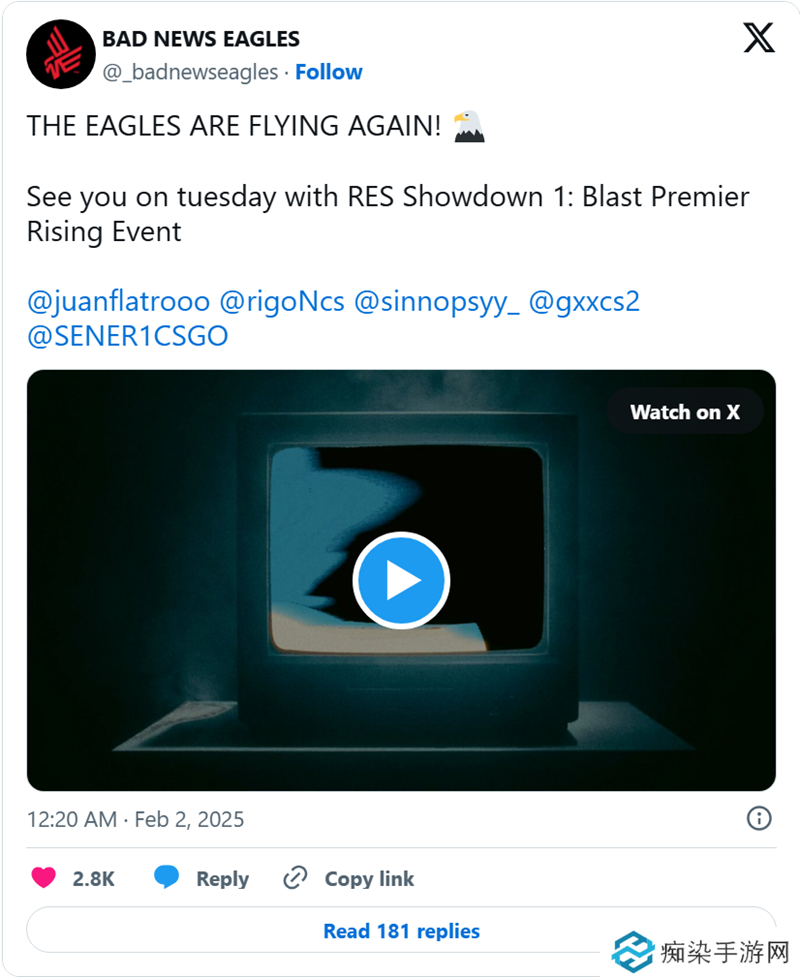The width and height of the screenshot is (800, 977).
Task: Click the @_badnewseagles handle
Action: click(x=189, y=72)
